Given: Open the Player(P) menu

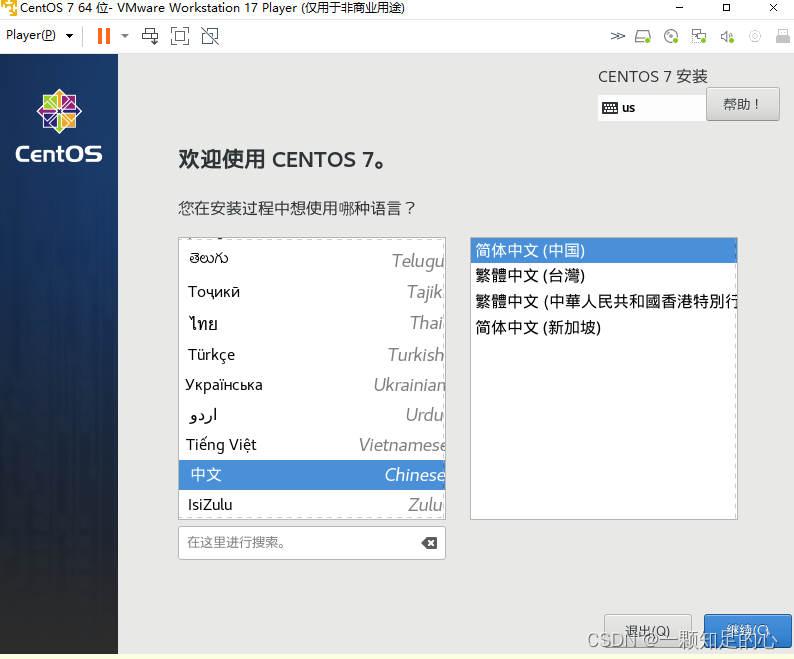Looking at the screenshot, I should pyautogui.click(x=39, y=35).
